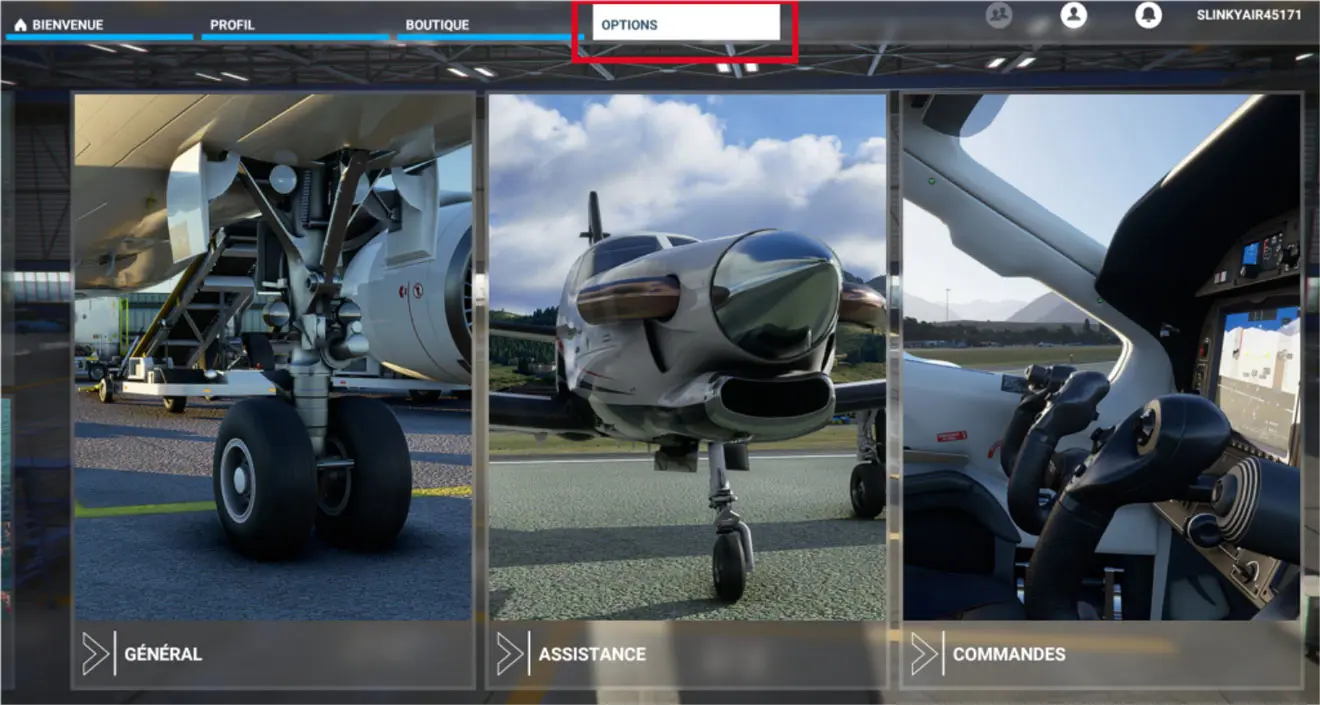Click the chevron icon next to Général
The image size is (1320, 705).
[x=96, y=654]
